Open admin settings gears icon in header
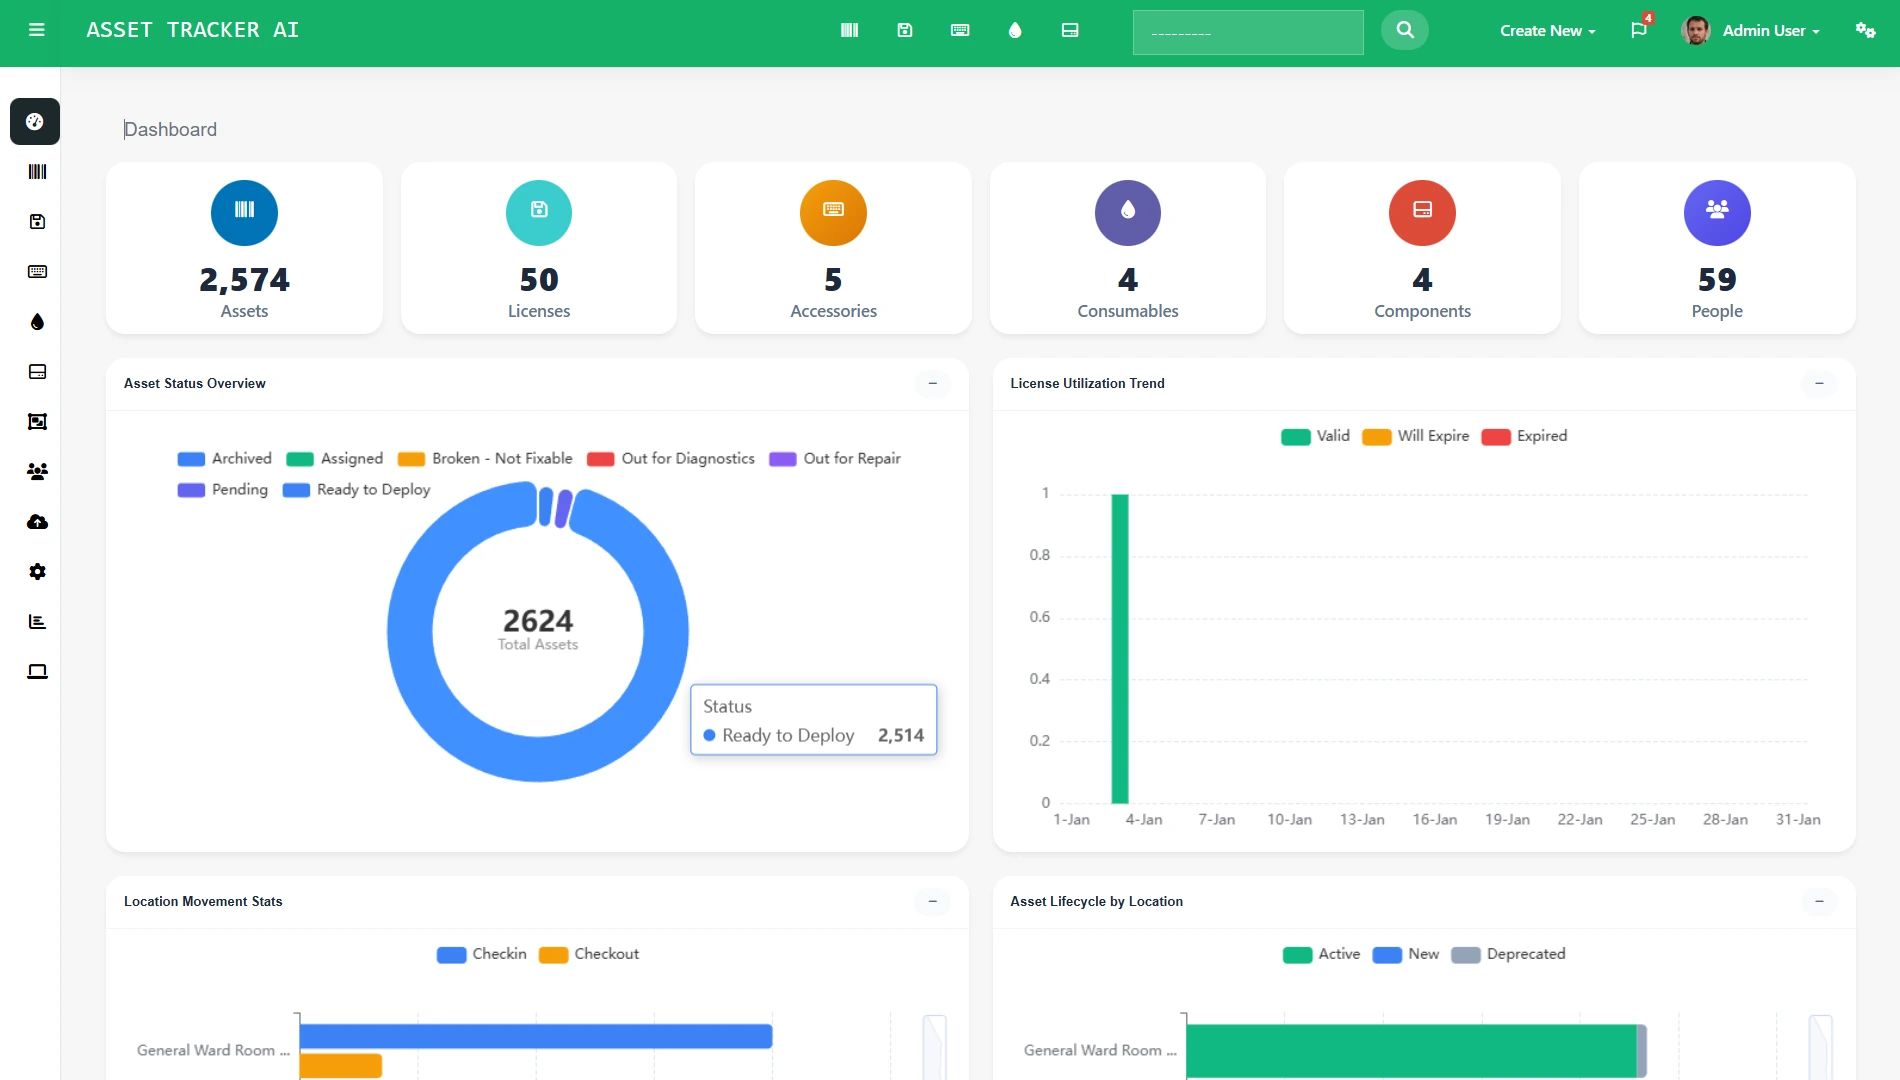The image size is (1900, 1080). pos(1865,30)
